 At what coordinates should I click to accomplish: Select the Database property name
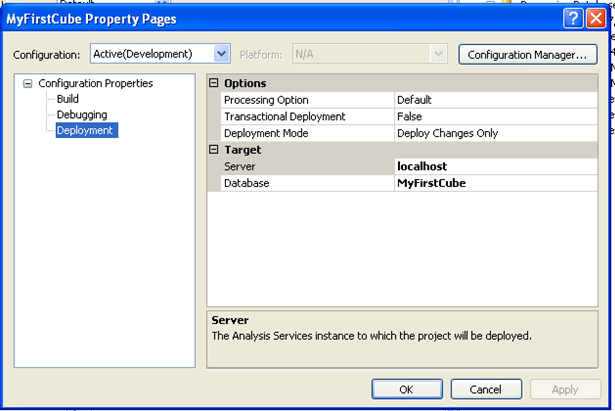coord(246,183)
